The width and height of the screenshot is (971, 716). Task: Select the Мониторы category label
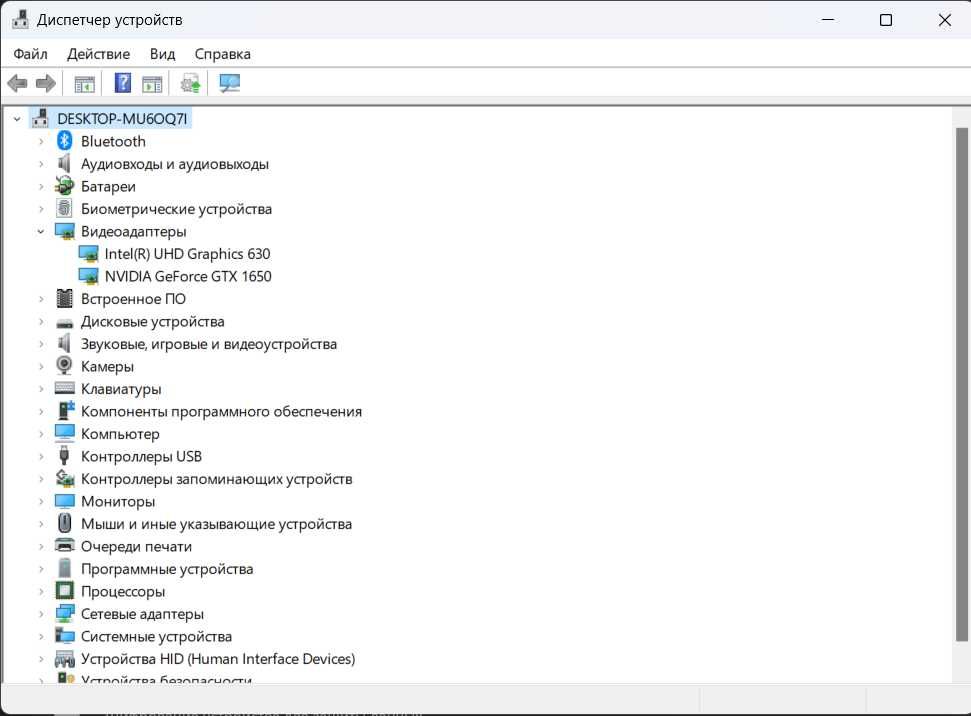click(118, 502)
